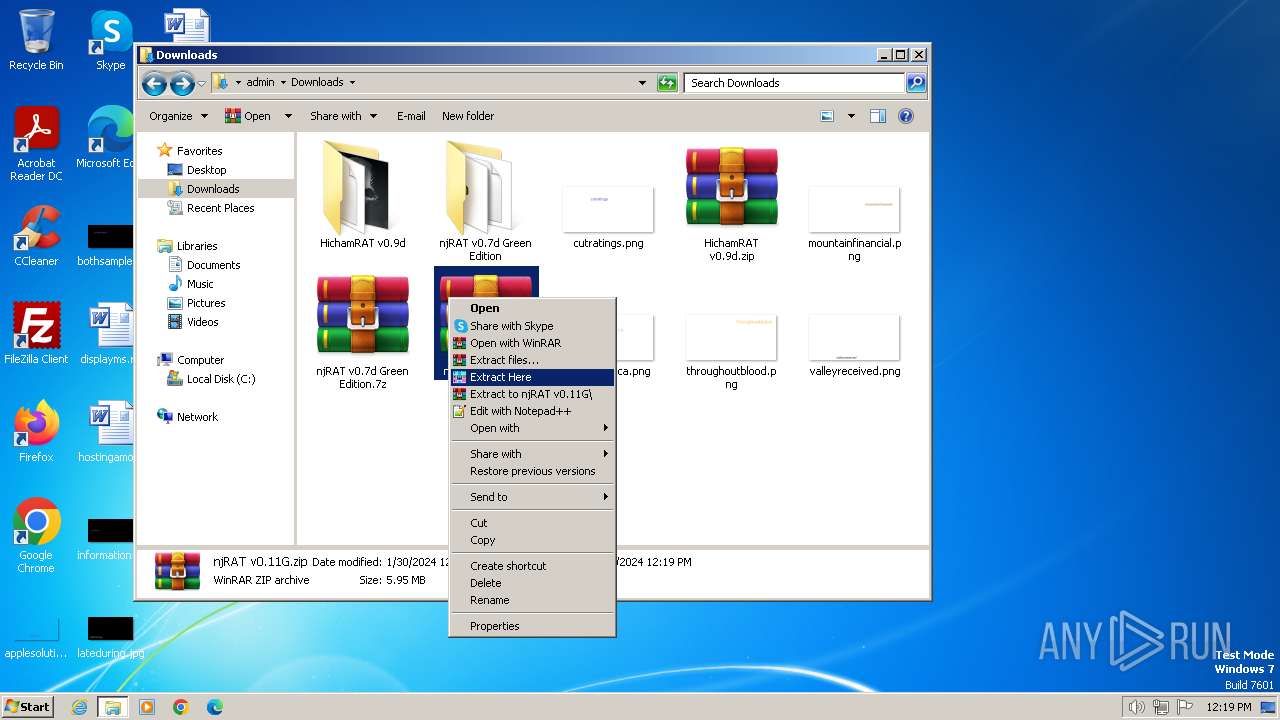Click the Refresh button beside address bar
Image resolution: width=1280 pixels, height=720 pixels.
pyautogui.click(x=667, y=83)
